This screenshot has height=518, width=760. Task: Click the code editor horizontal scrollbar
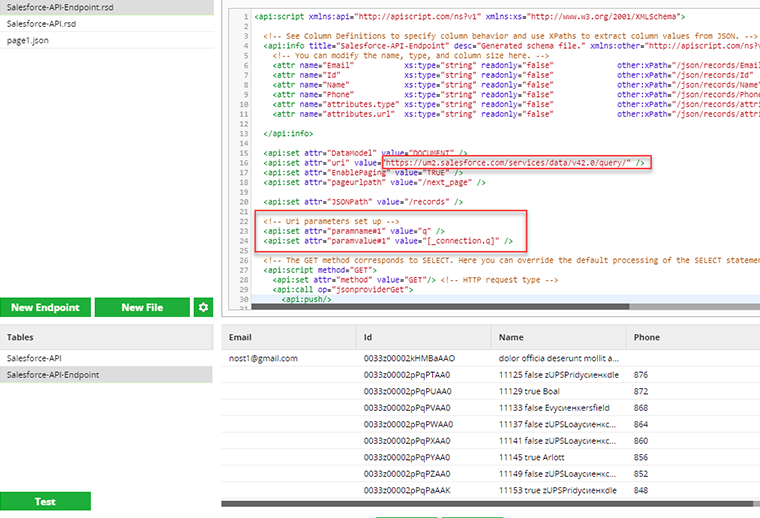pyautogui.click(x=440, y=306)
